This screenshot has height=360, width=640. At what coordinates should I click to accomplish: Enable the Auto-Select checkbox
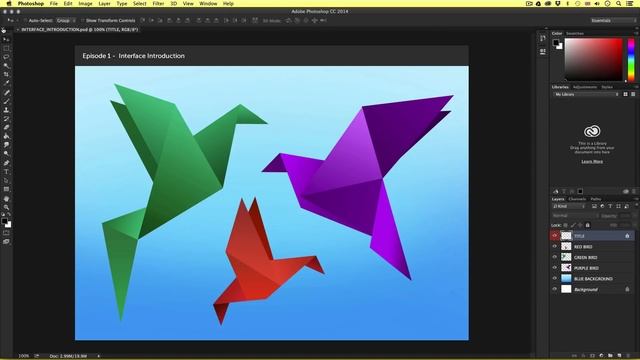pos(25,20)
